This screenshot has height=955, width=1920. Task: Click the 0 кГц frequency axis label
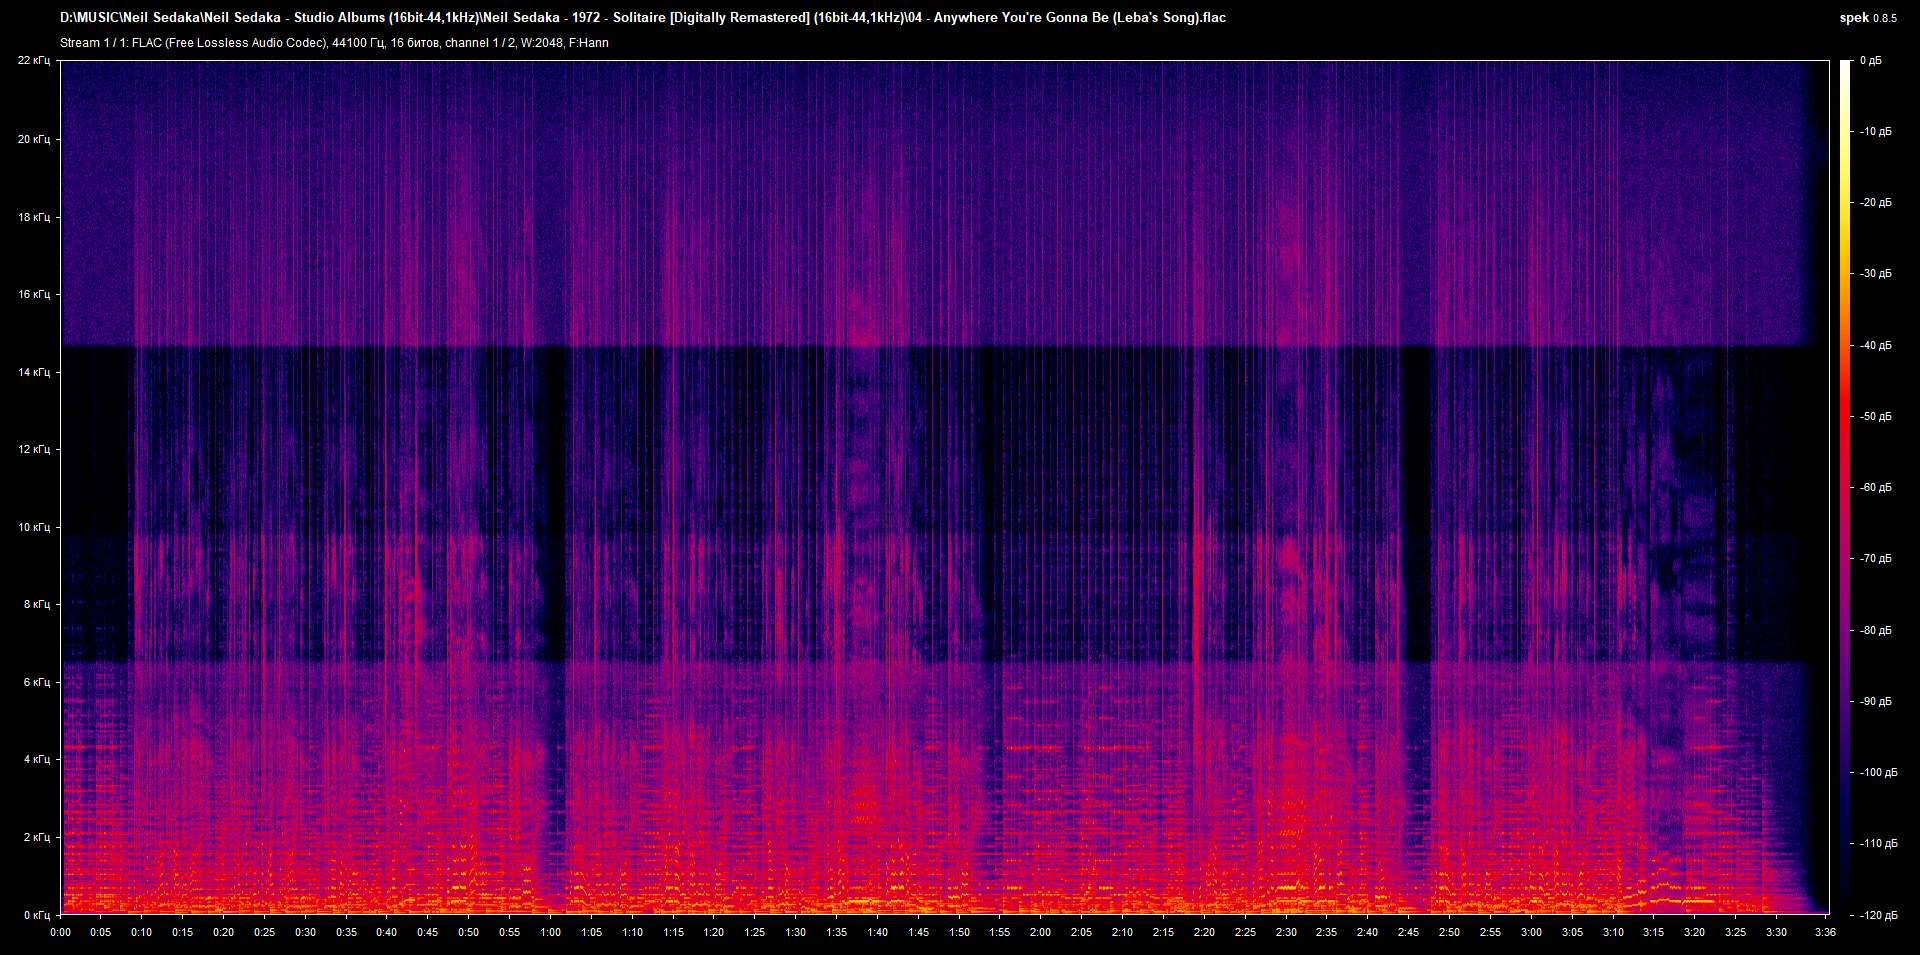point(36,915)
